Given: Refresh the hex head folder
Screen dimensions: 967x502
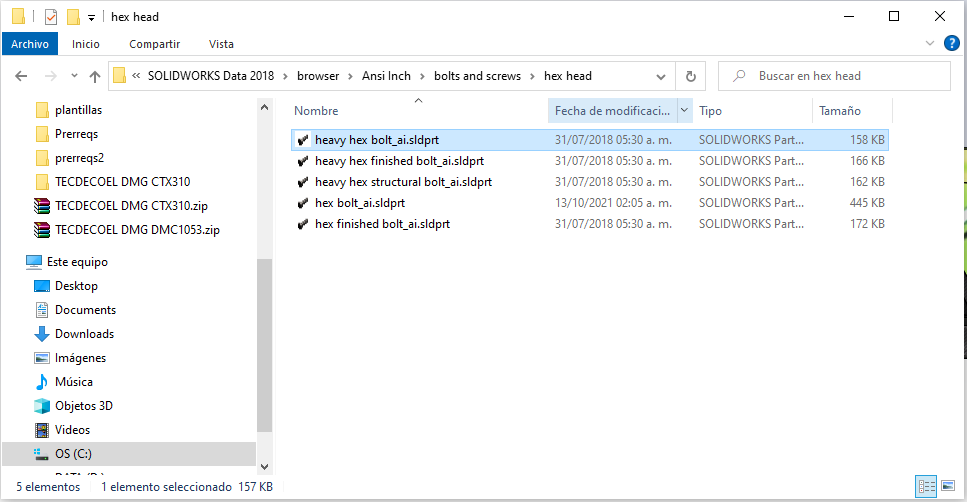Looking at the screenshot, I should pos(691,76).
